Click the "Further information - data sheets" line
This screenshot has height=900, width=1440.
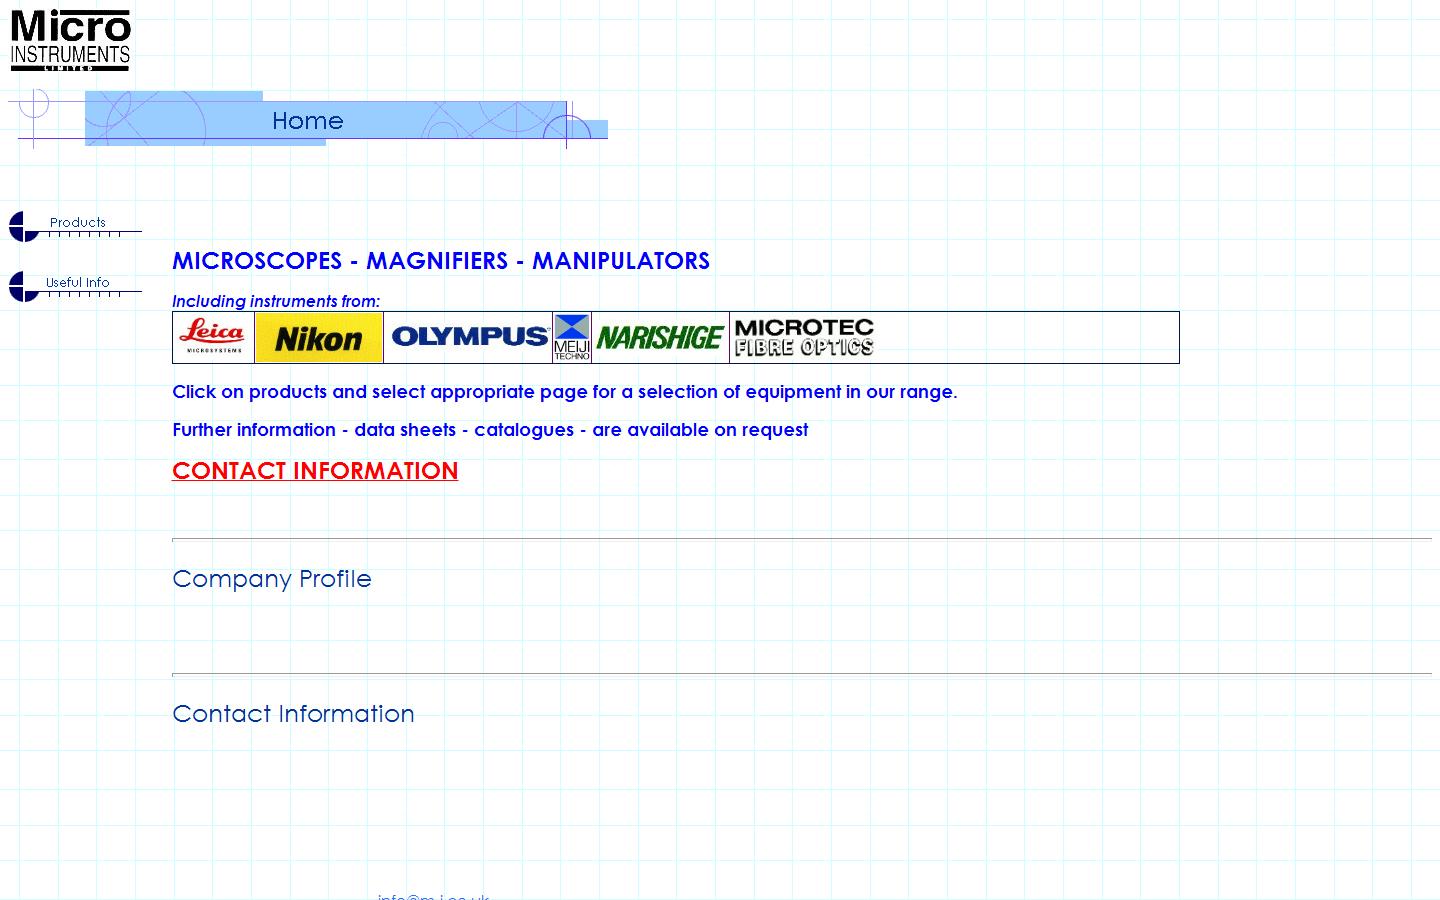[x=490, y=430]
